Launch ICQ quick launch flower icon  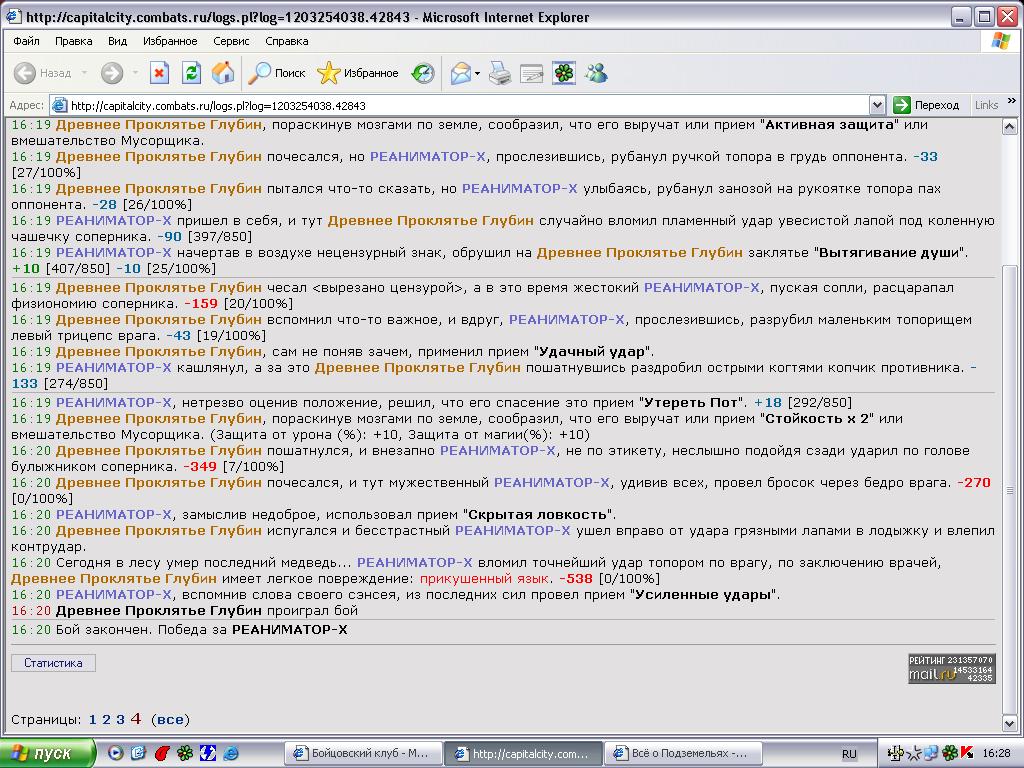[185, 753]
